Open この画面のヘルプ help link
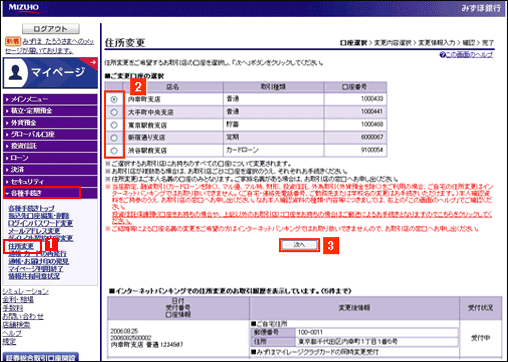Image resolution: width=508 pixels, height=362 pixels. coord(469,55)
